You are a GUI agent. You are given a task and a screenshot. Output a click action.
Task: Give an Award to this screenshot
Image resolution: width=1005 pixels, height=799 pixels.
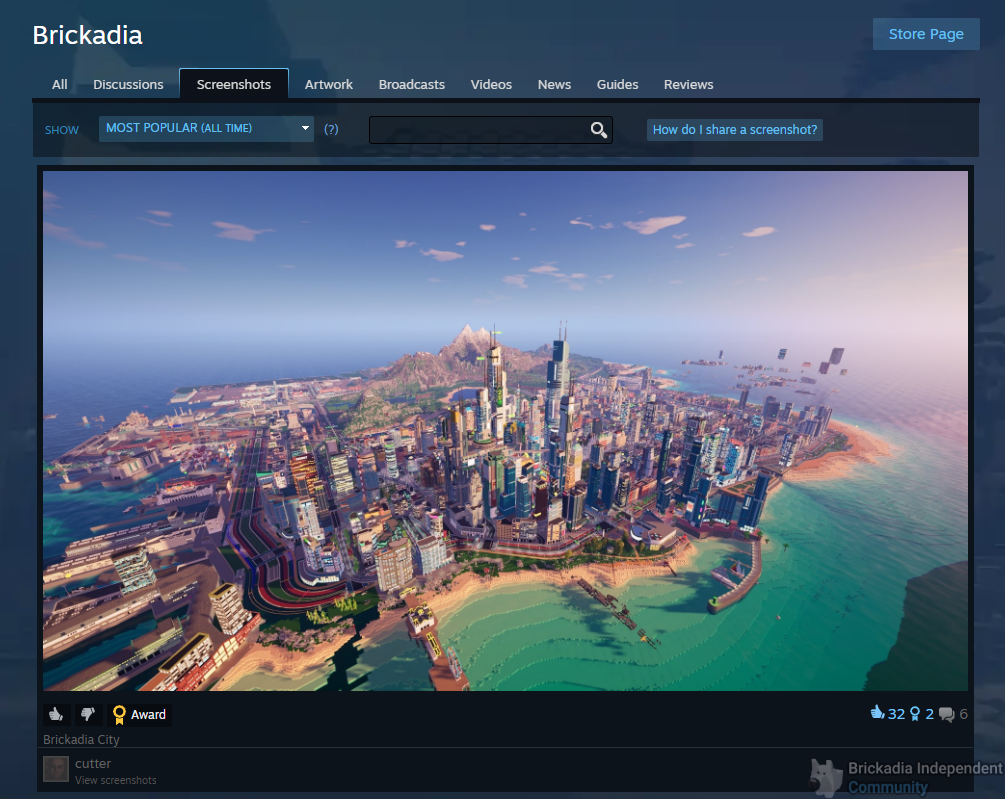(x=139, y=715)
